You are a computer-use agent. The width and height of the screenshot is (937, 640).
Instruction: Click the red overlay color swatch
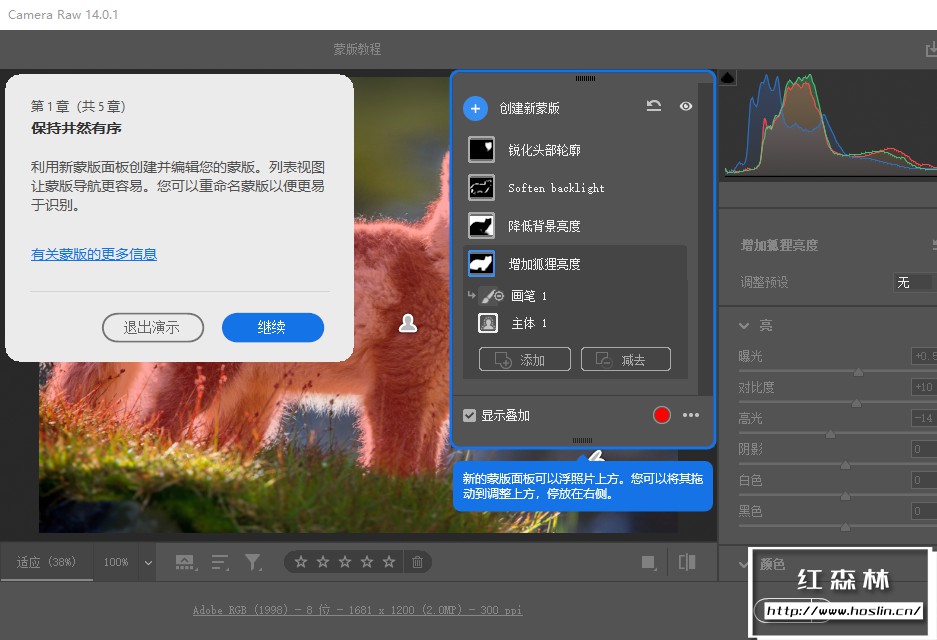(x=662, y=415)
